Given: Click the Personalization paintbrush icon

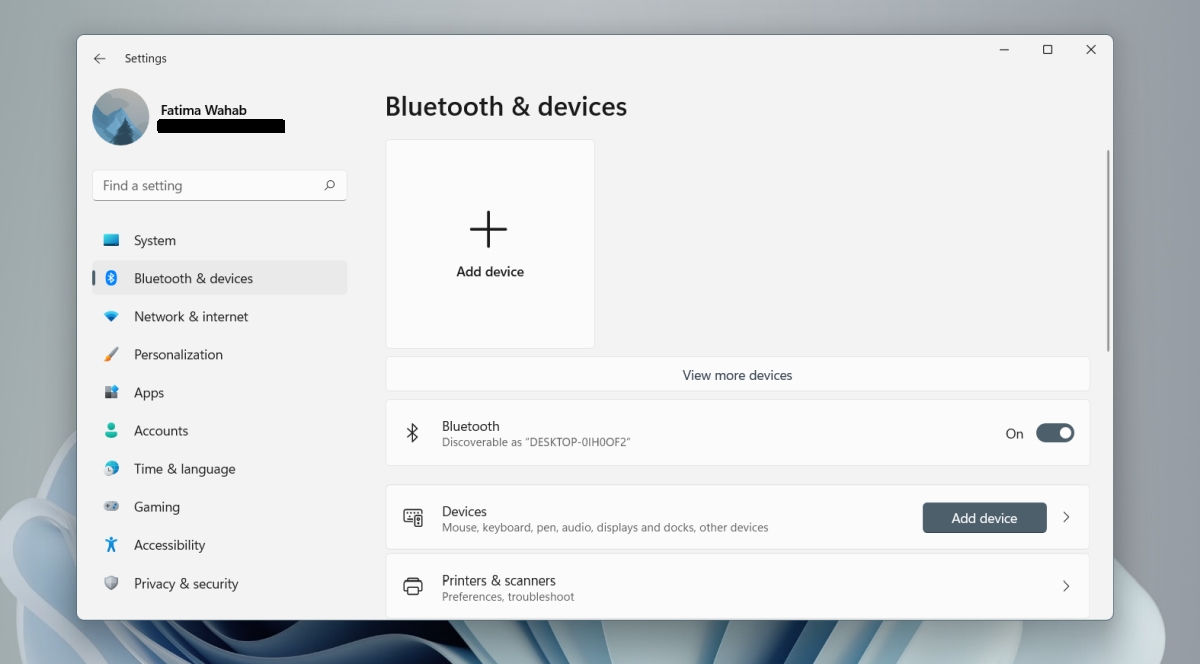Looking at the screenshot, I should tap(112, 355).
